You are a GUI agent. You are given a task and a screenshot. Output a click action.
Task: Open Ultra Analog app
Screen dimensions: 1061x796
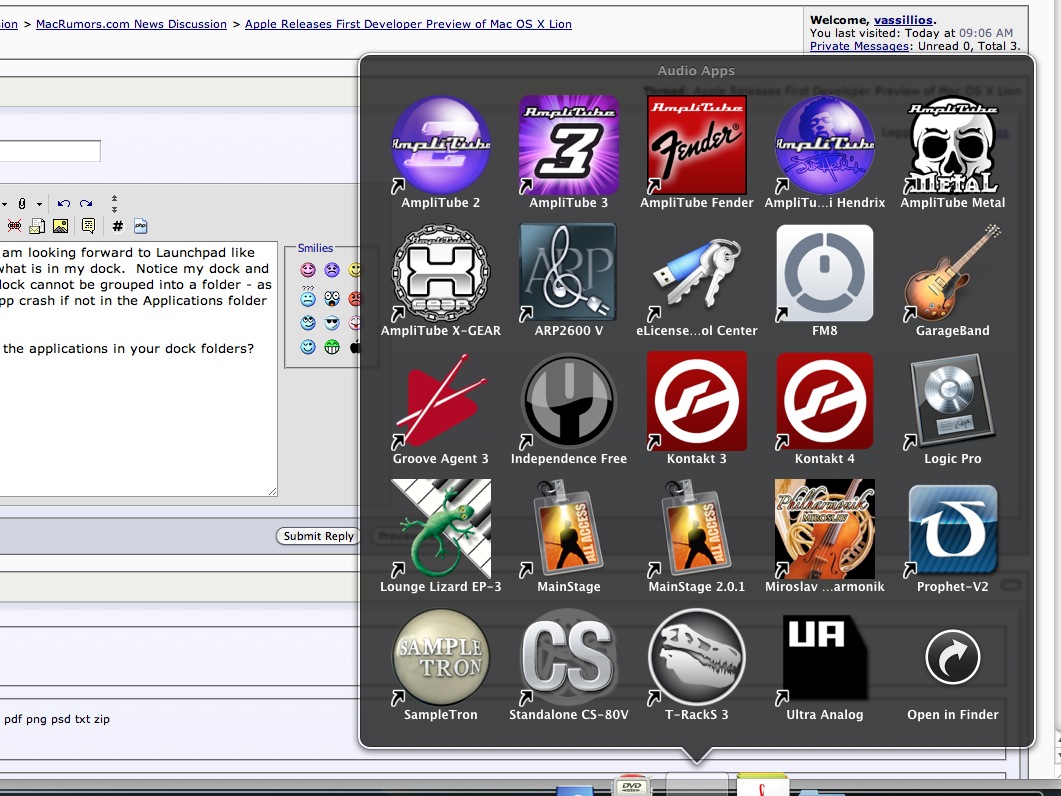[x=824, y=657]
